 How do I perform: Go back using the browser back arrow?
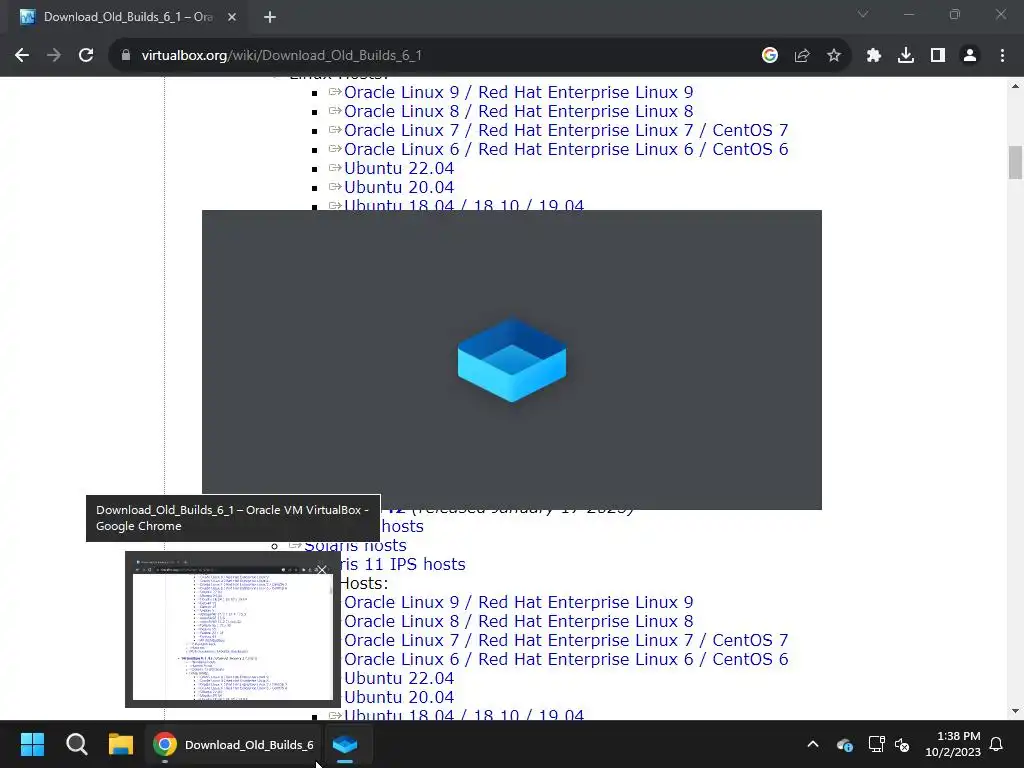[x=22, y=56]
